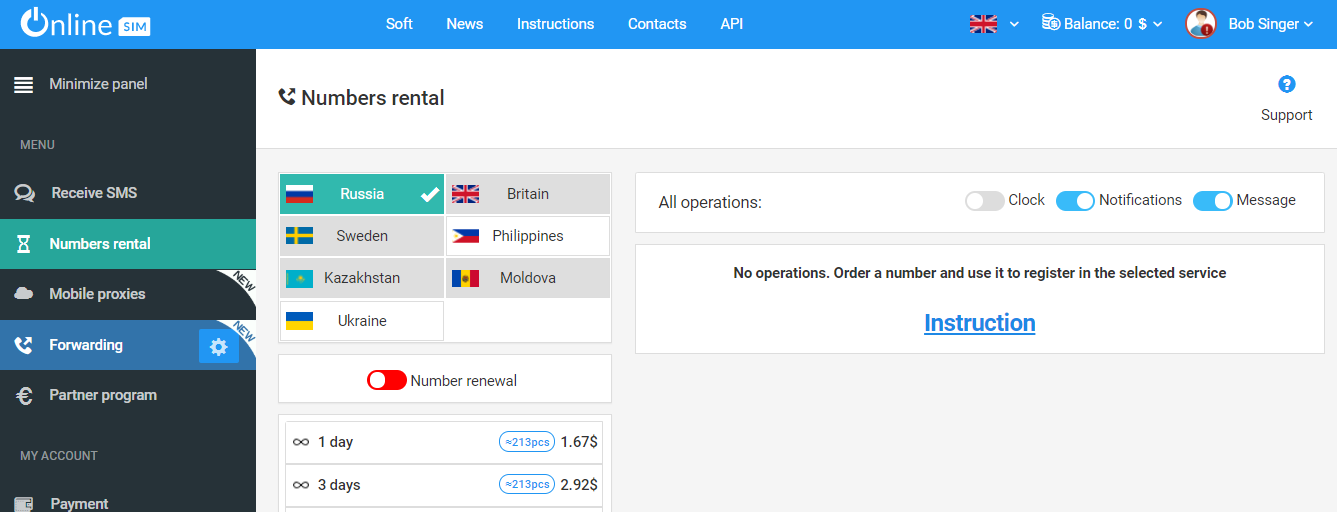The height and width of the screenshot is (512, 1337).
Task: Go to the Instructions page
Action: [555, 24]
